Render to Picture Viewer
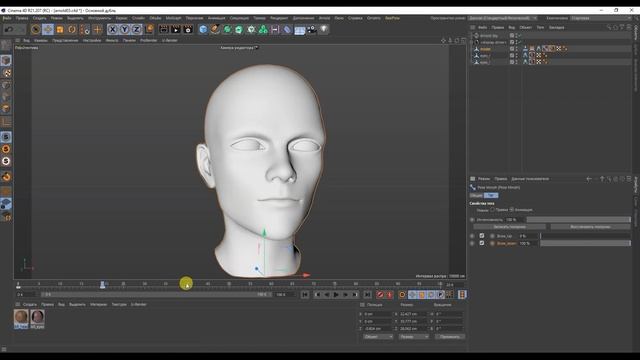 (x=176, y=29)
